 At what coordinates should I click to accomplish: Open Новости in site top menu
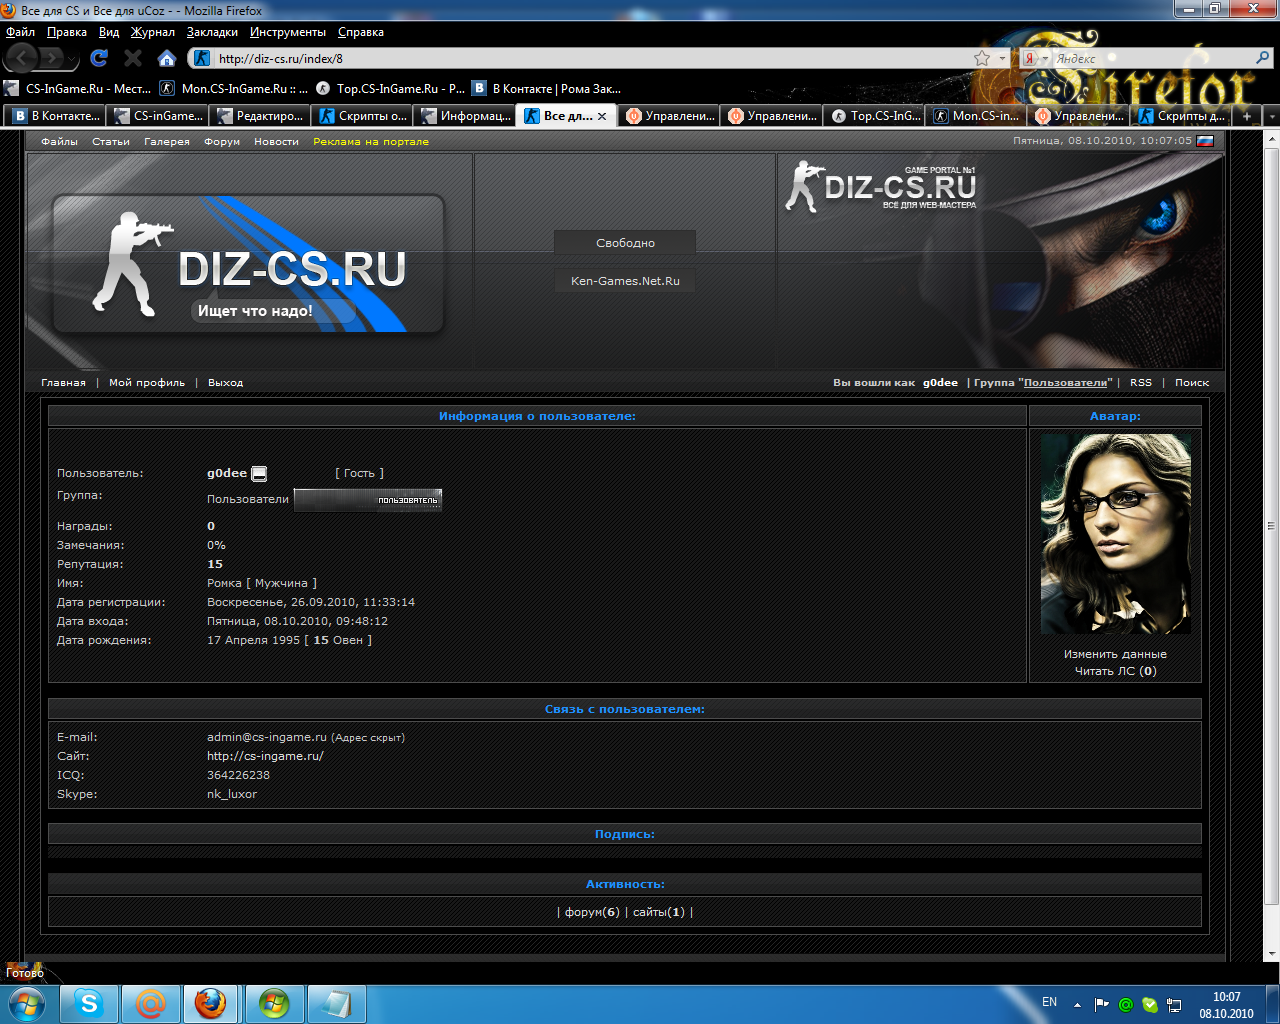coord(276,142)
